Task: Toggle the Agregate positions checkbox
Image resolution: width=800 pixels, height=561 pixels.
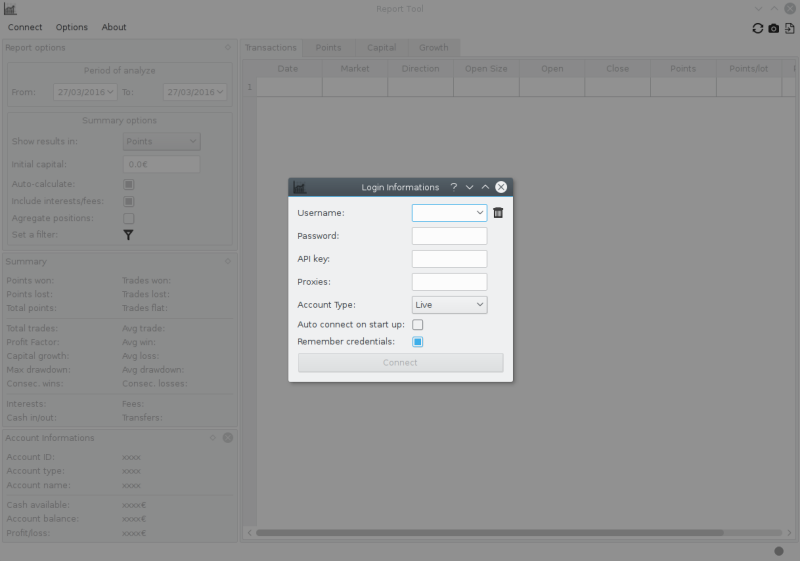Action: (128, 218)
